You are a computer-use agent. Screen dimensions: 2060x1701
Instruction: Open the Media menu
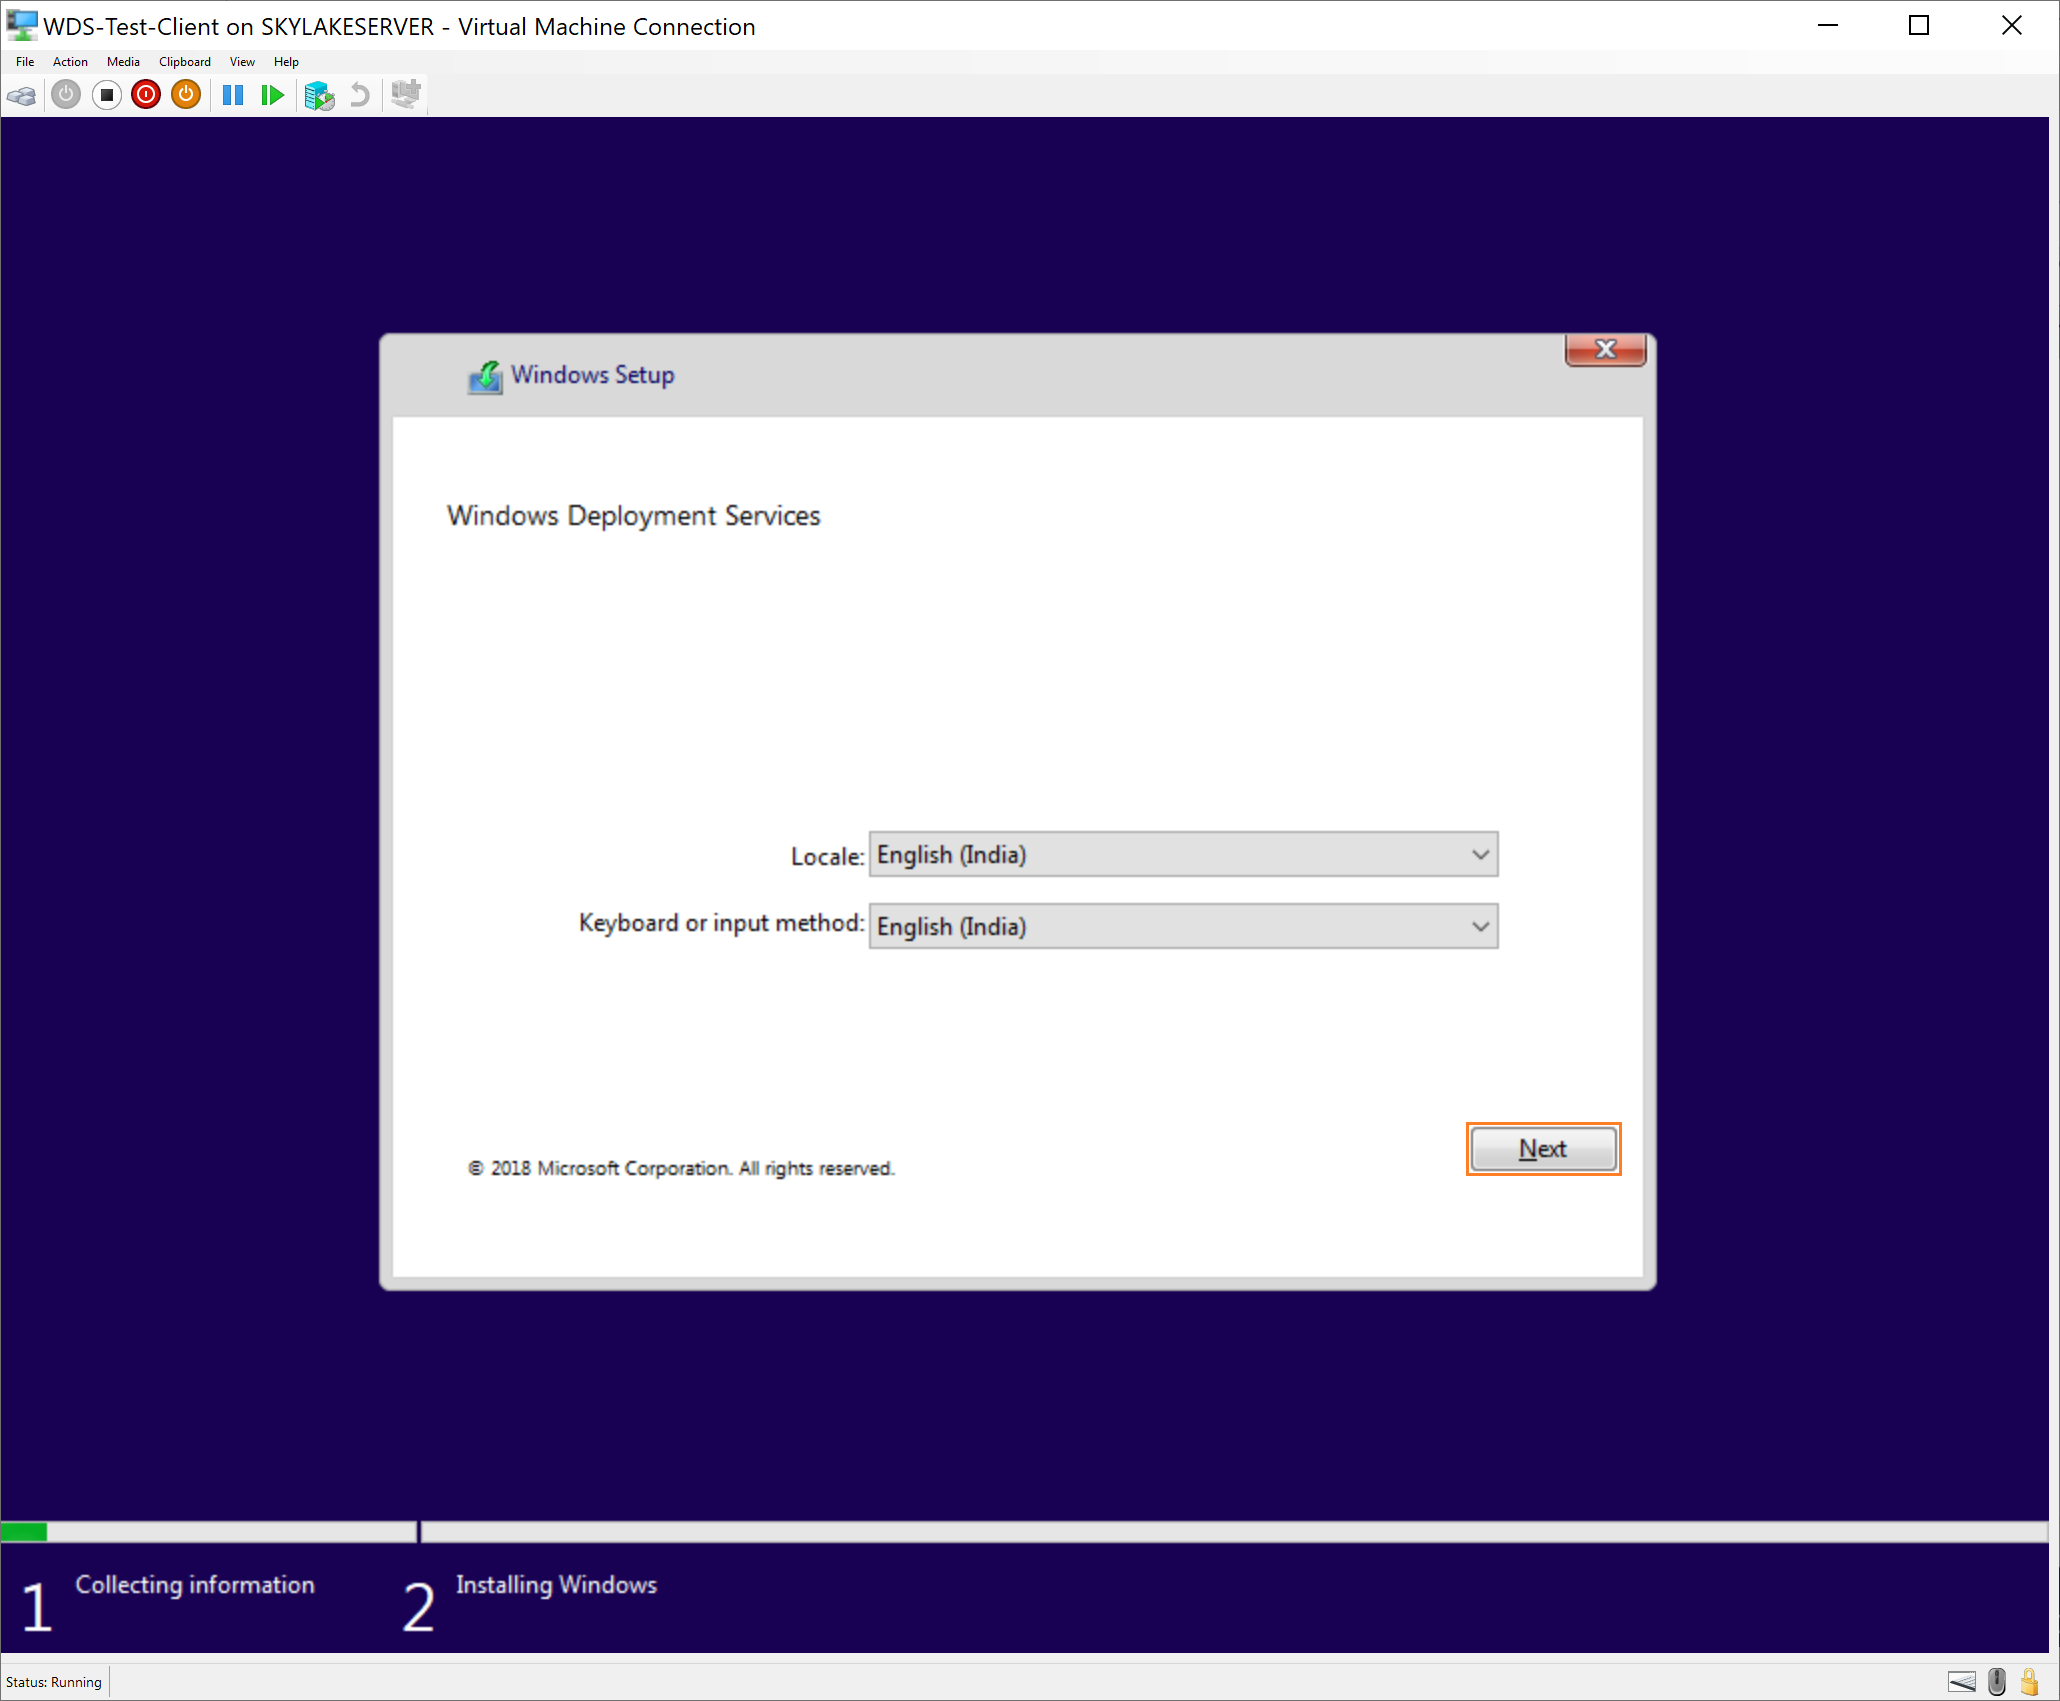click(123, 62)
